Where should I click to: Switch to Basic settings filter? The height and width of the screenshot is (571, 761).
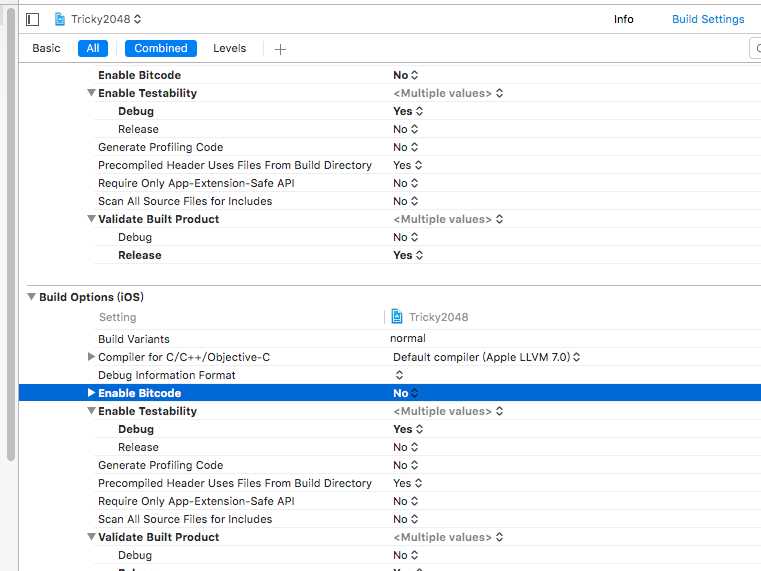pos(46,48)
